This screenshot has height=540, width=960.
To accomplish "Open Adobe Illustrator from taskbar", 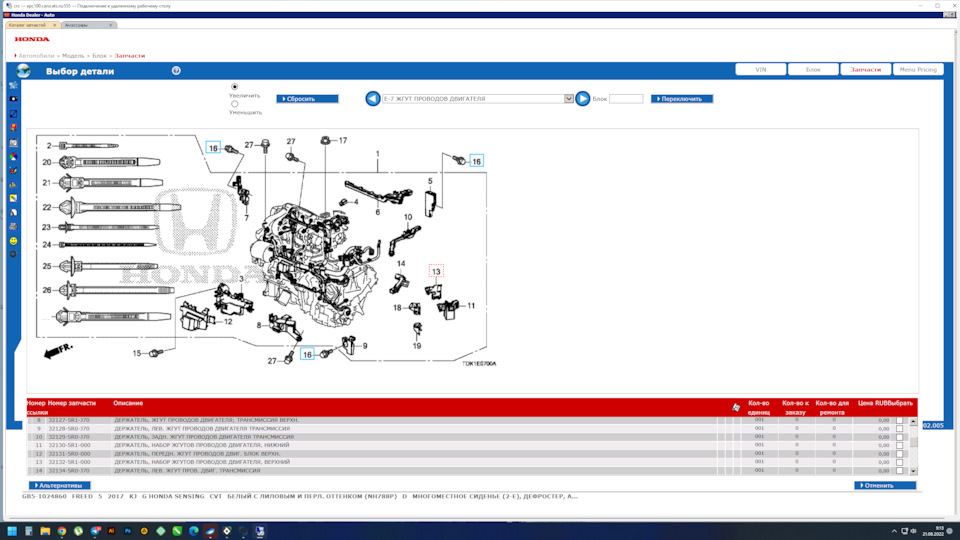I will coord(111,531).
